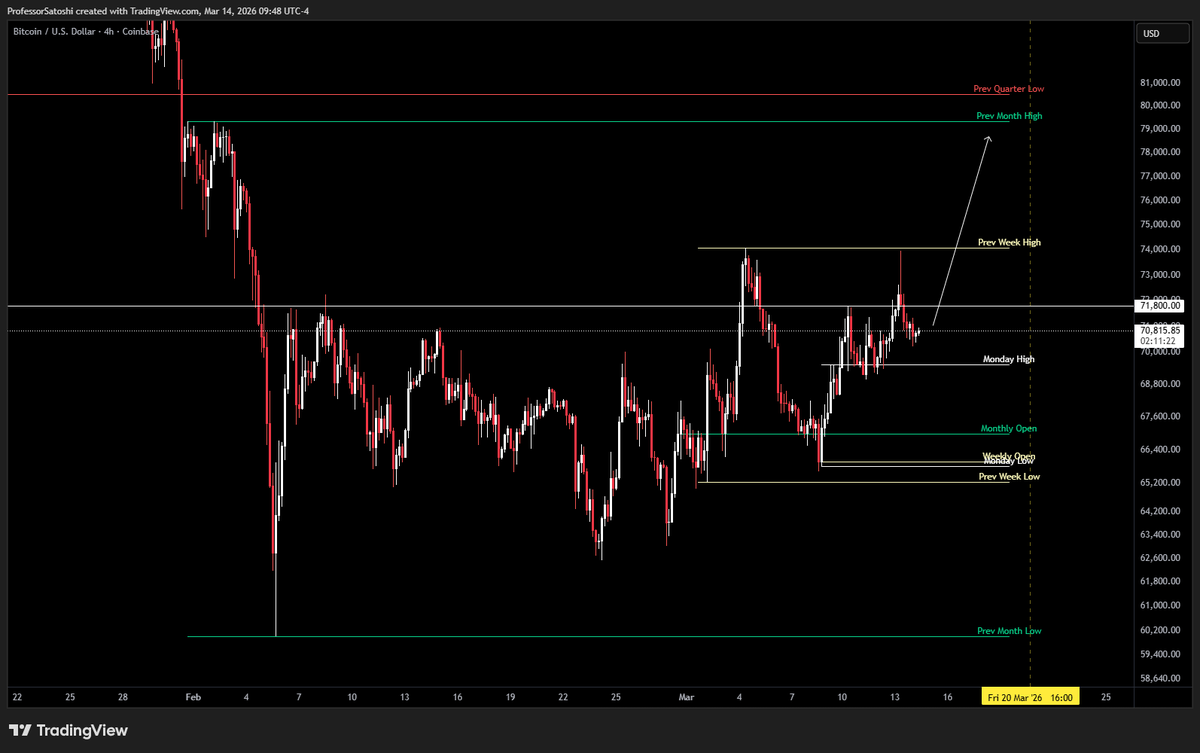Select the Monday High label
The width and height of the screenshot is (1200, 753).
pos(1009,358)
